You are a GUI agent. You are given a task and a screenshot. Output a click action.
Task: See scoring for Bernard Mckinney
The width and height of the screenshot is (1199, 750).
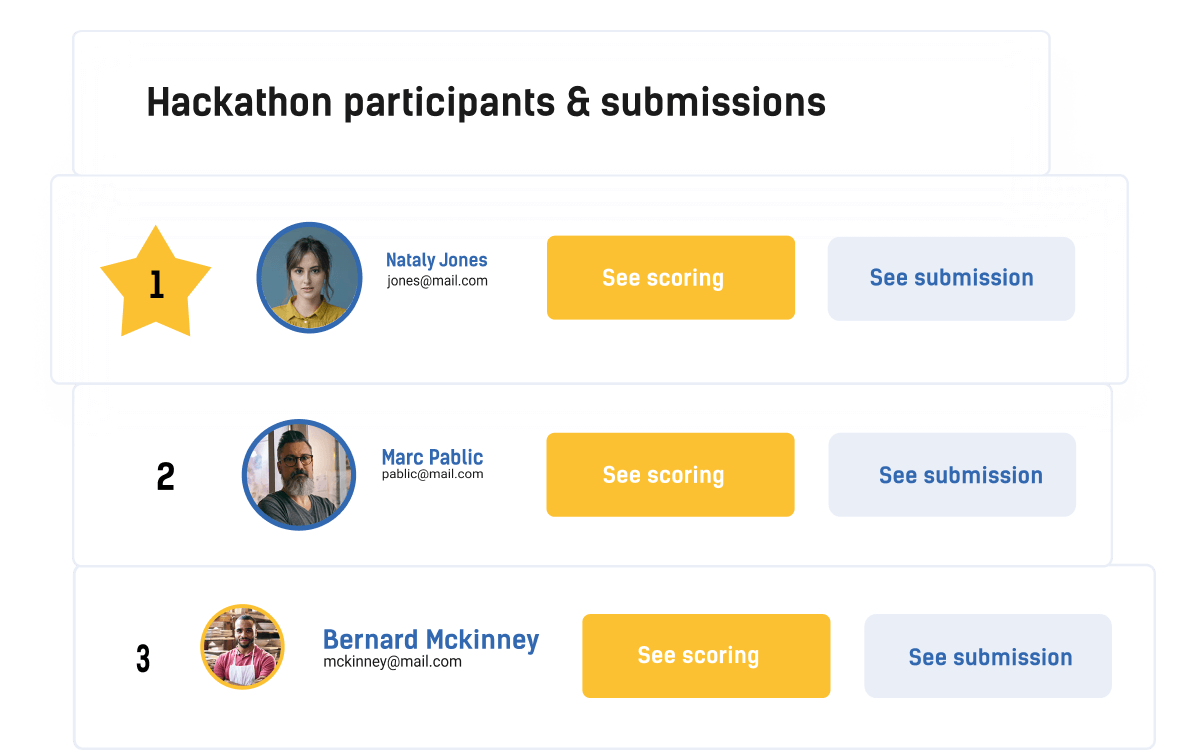pyautogui.click(x=706, y=656)
